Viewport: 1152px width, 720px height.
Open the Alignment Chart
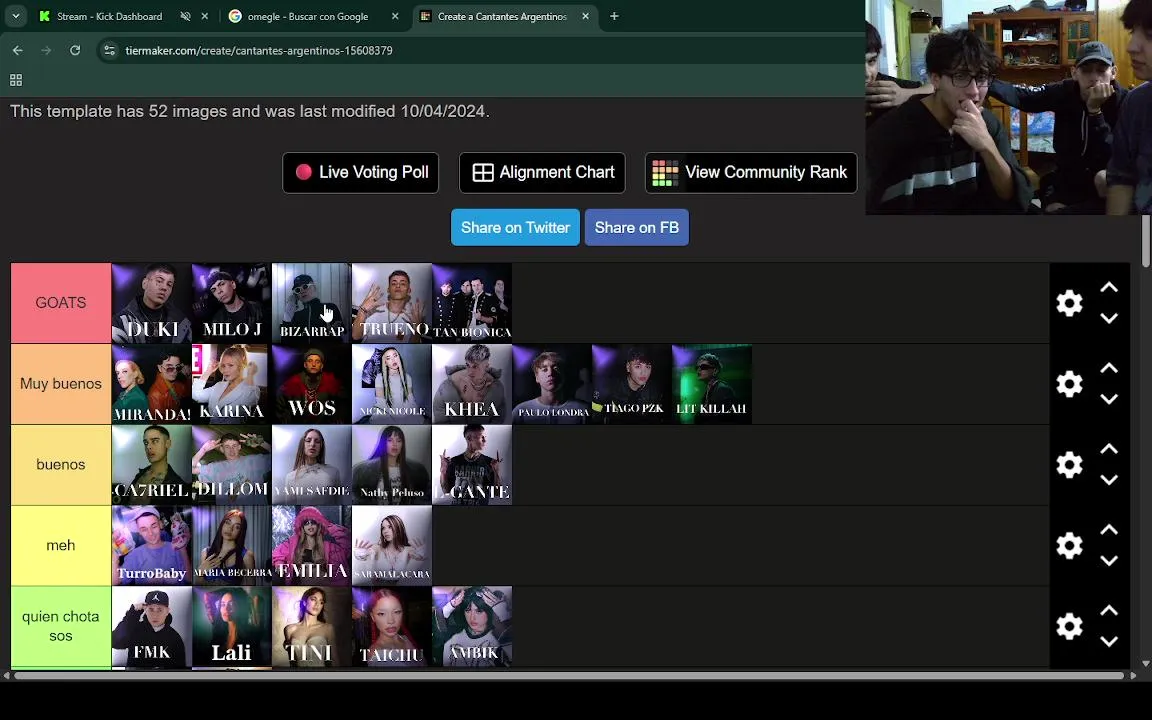coord(542,173)
